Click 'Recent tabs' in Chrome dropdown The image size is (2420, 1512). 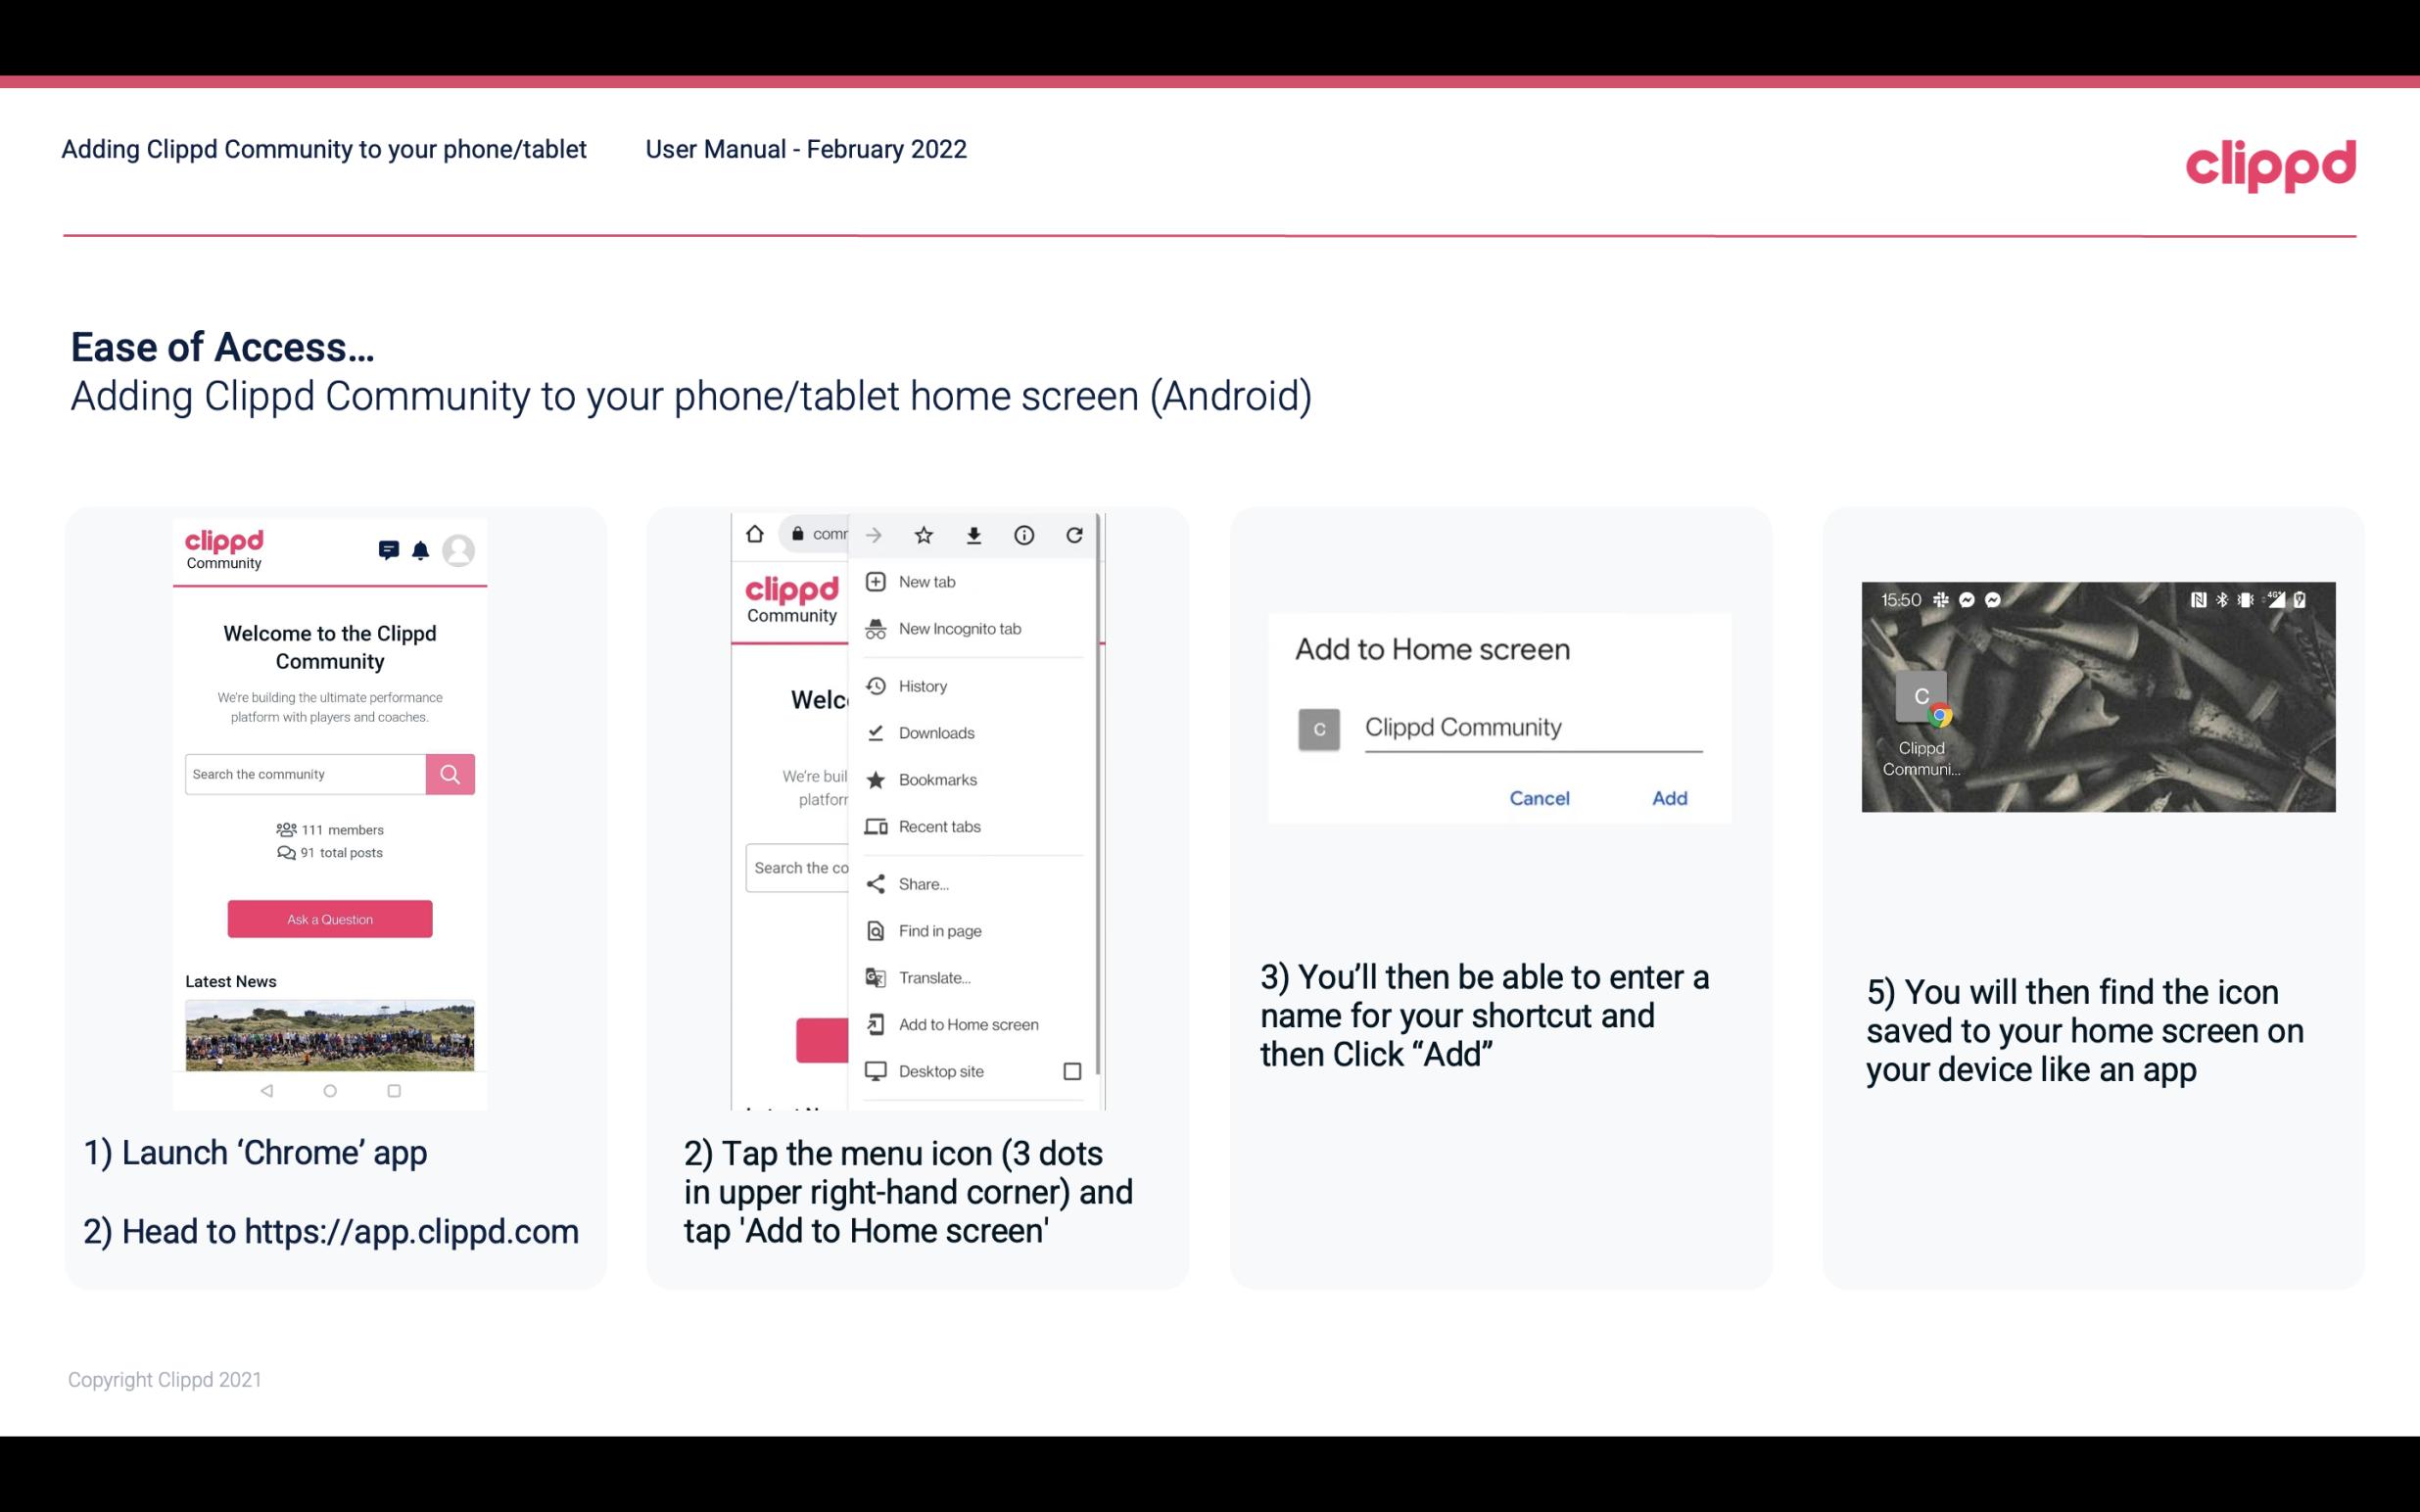[937, 826]
